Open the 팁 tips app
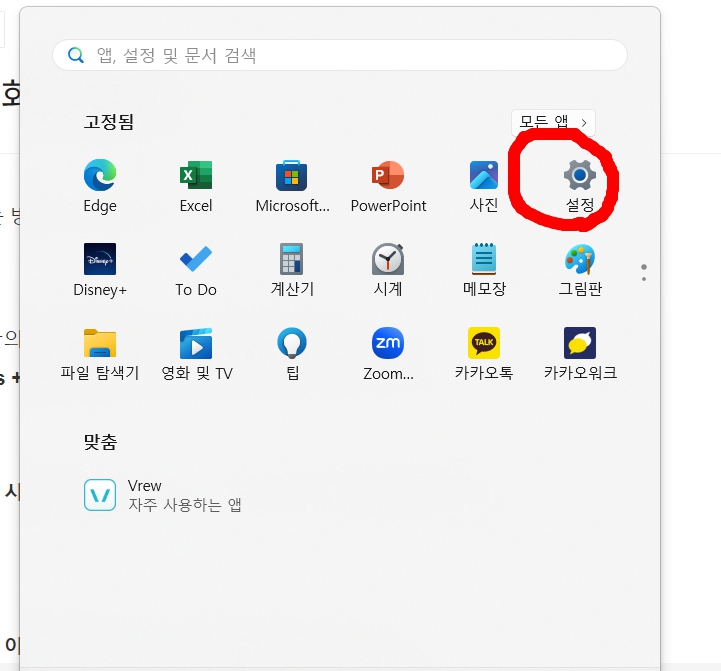721x671 pixels. (292, 354)
